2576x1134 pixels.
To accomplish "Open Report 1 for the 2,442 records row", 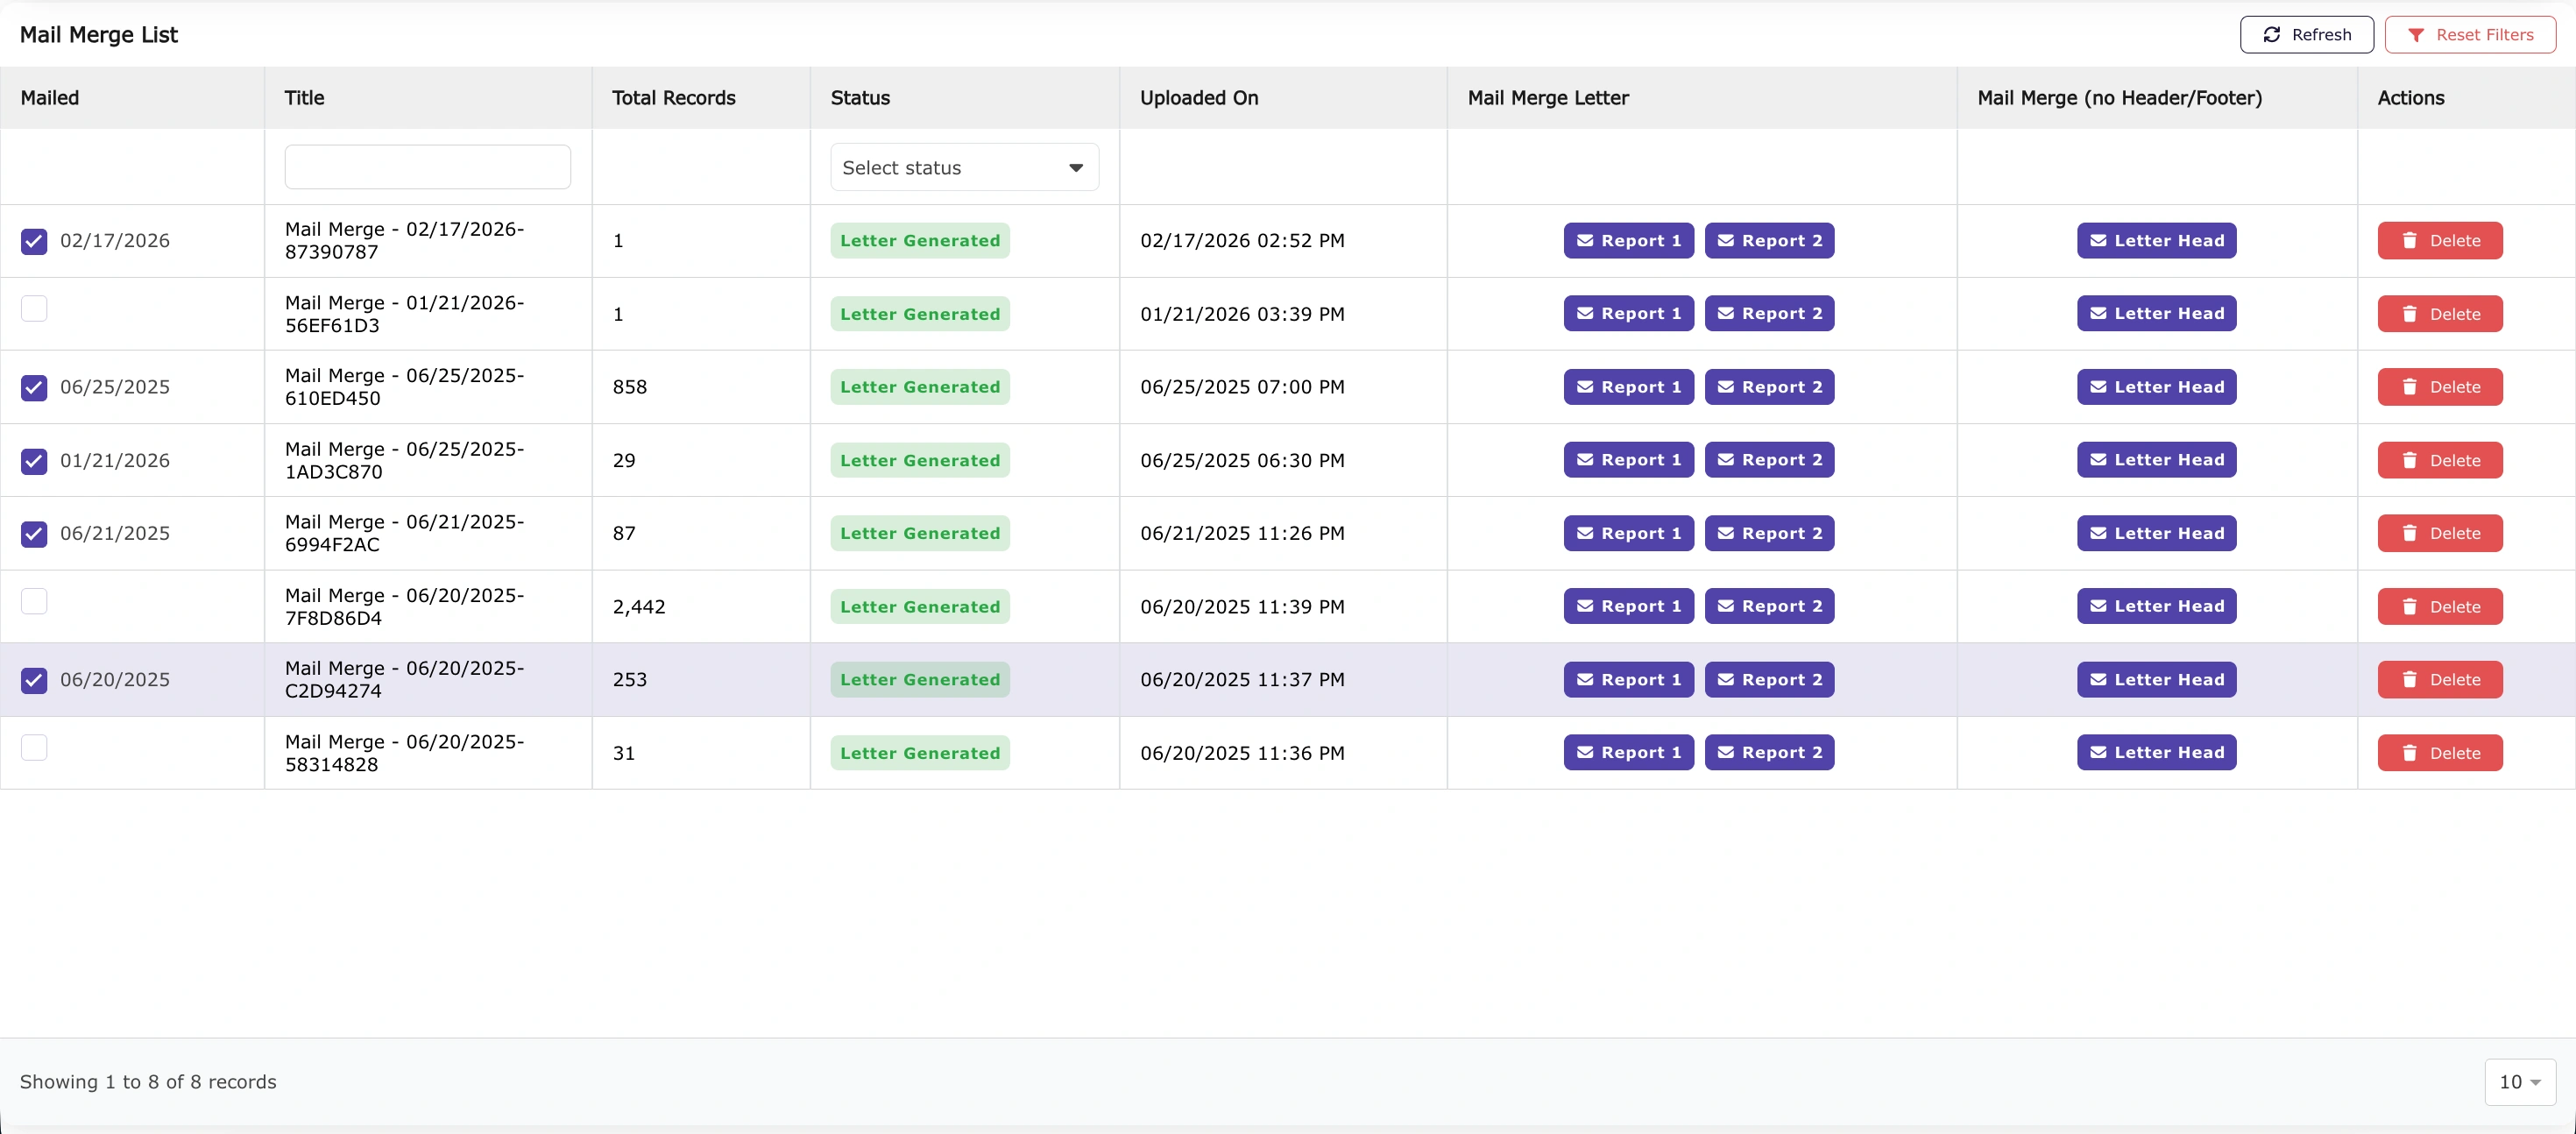I will click(1628, 606).
